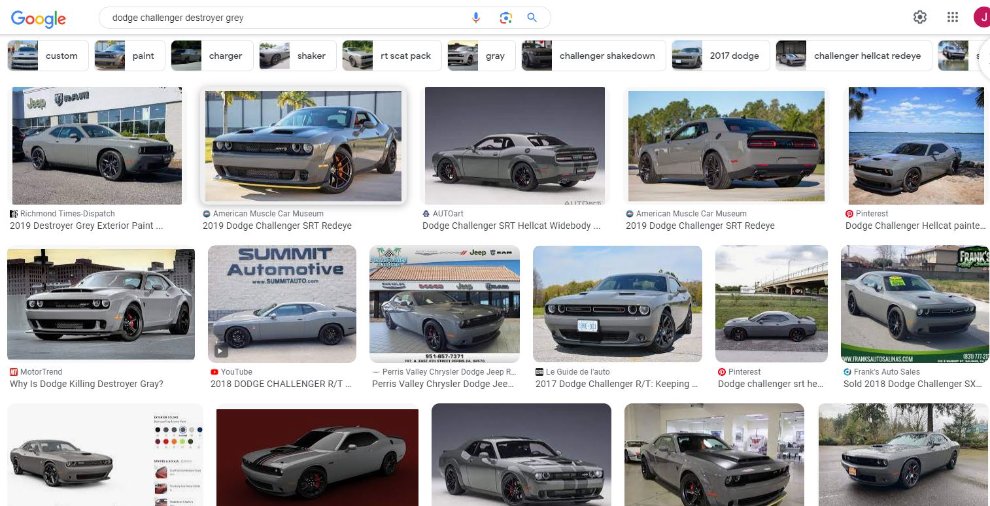Filter by "challenger hellcat redeye" chip

854,56
